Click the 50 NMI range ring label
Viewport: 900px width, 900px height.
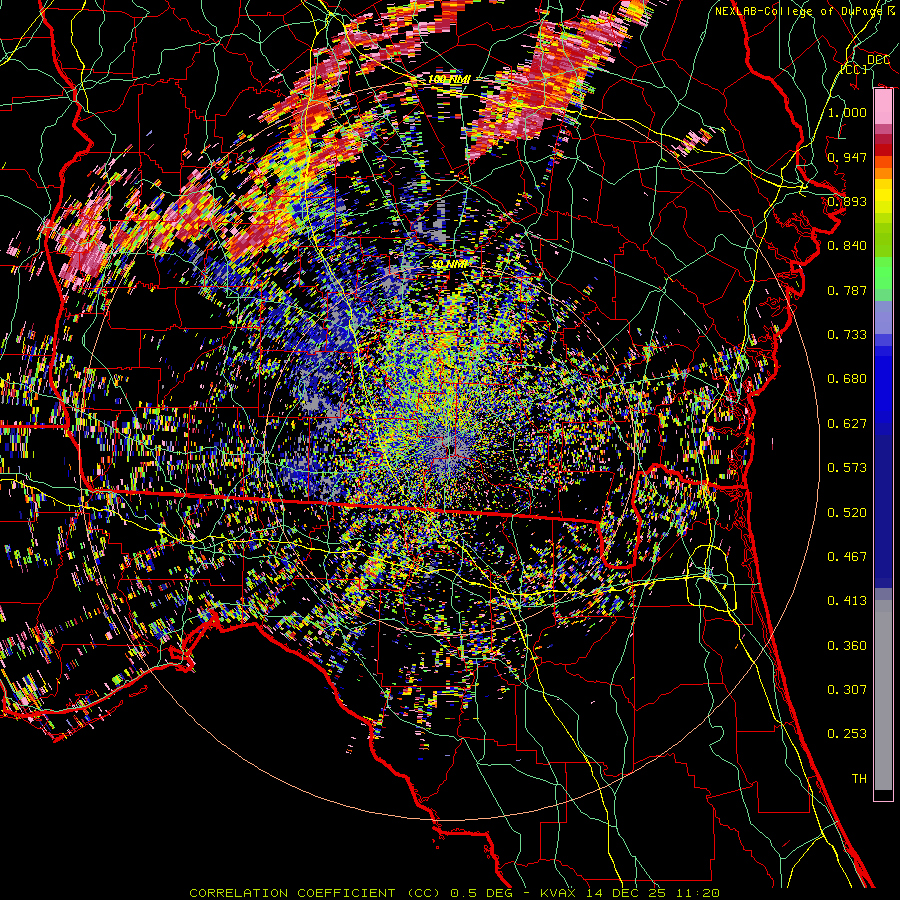[449, 265]
